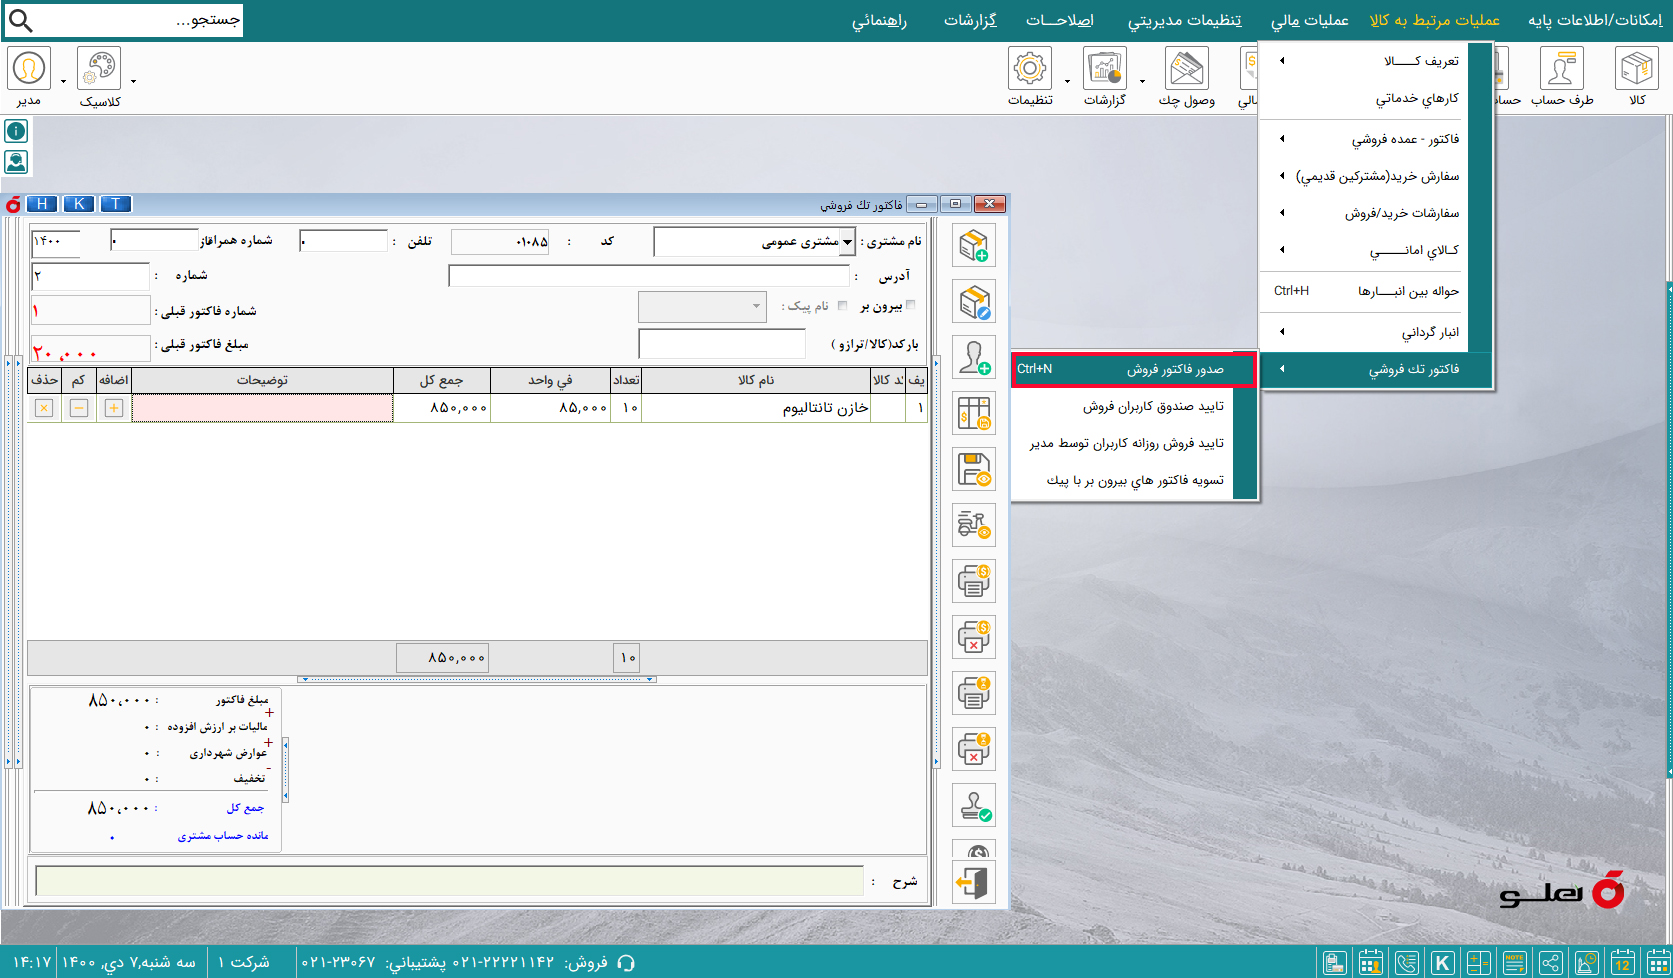Click the printer with hourglass badge icon

point(974,693)
